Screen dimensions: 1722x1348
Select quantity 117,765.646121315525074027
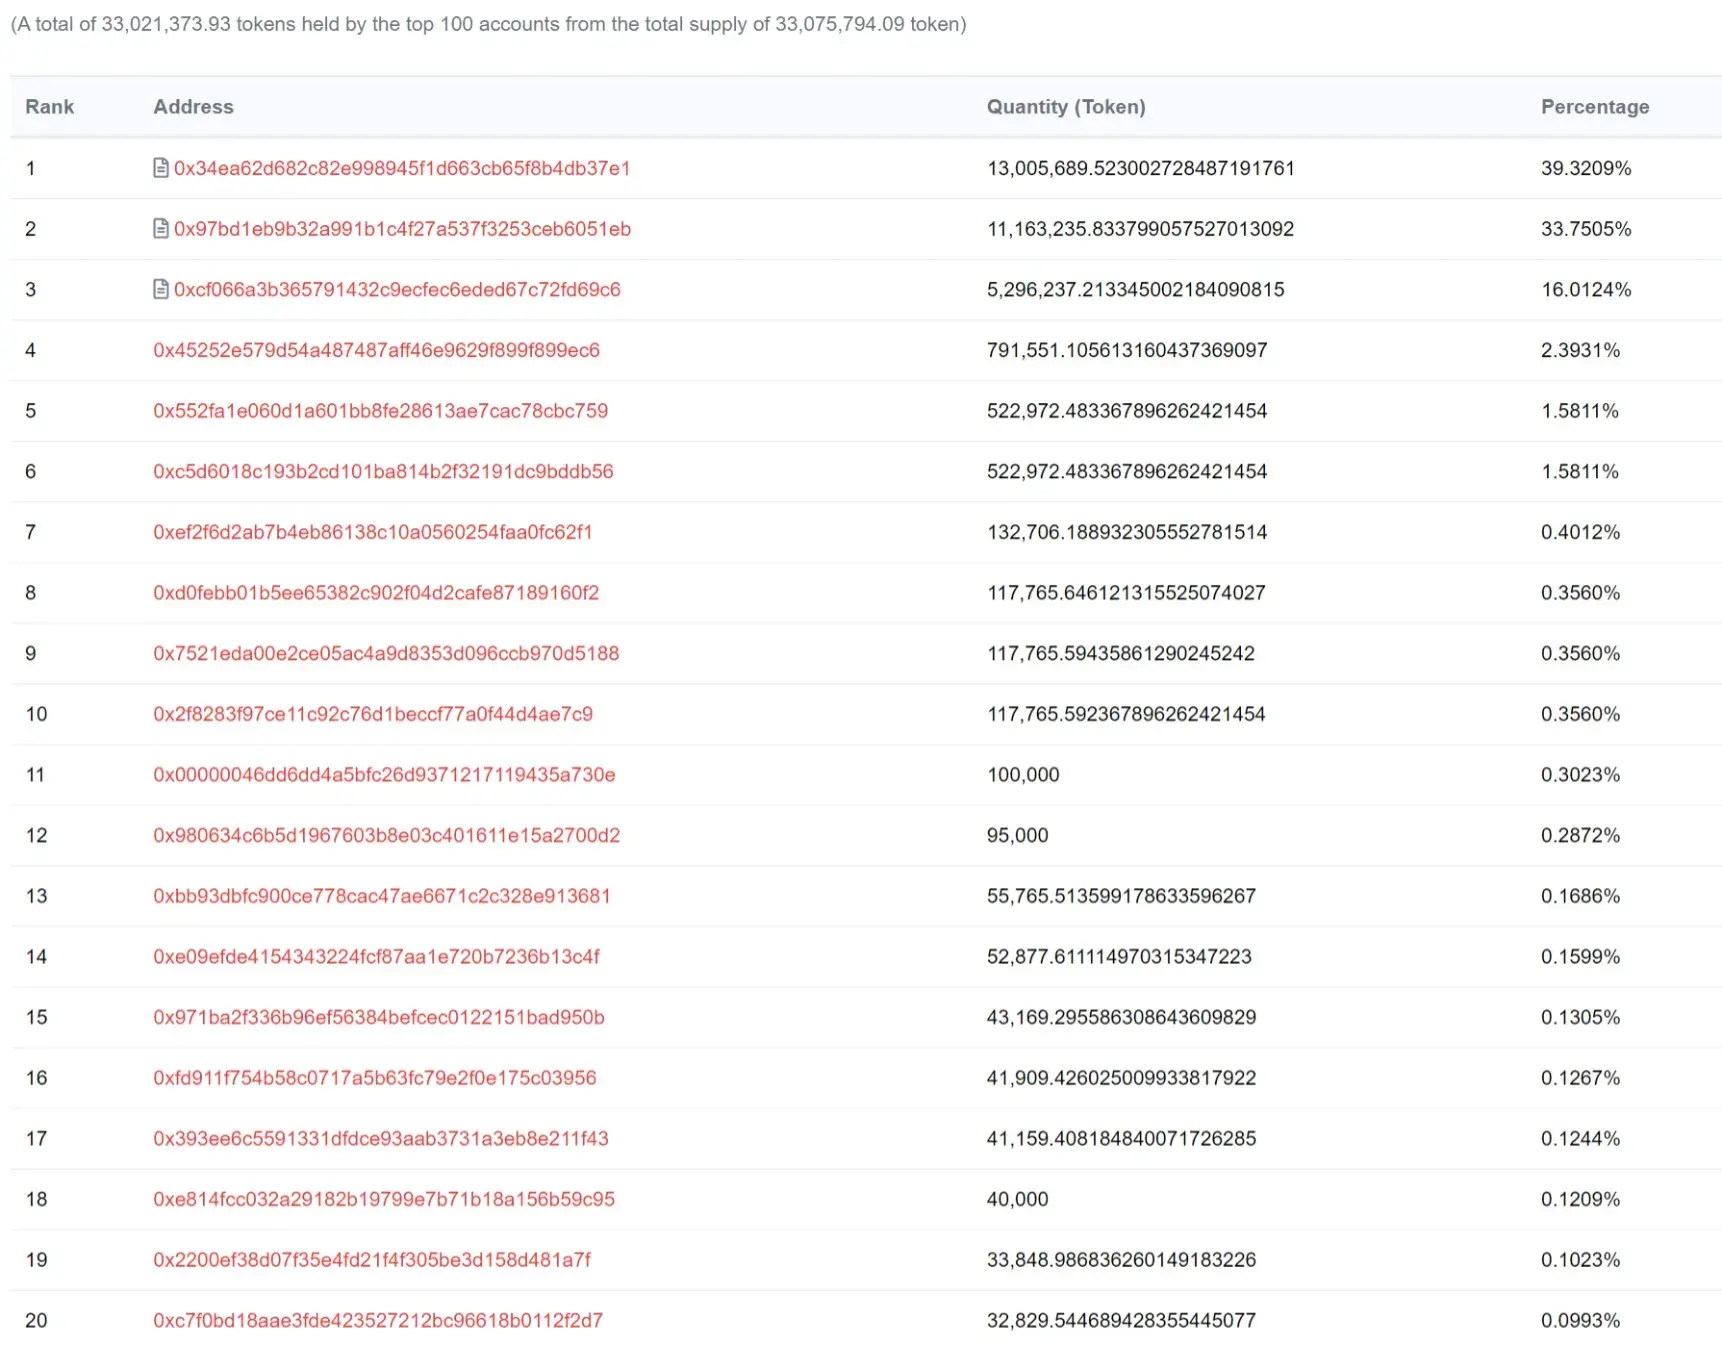1127,593
